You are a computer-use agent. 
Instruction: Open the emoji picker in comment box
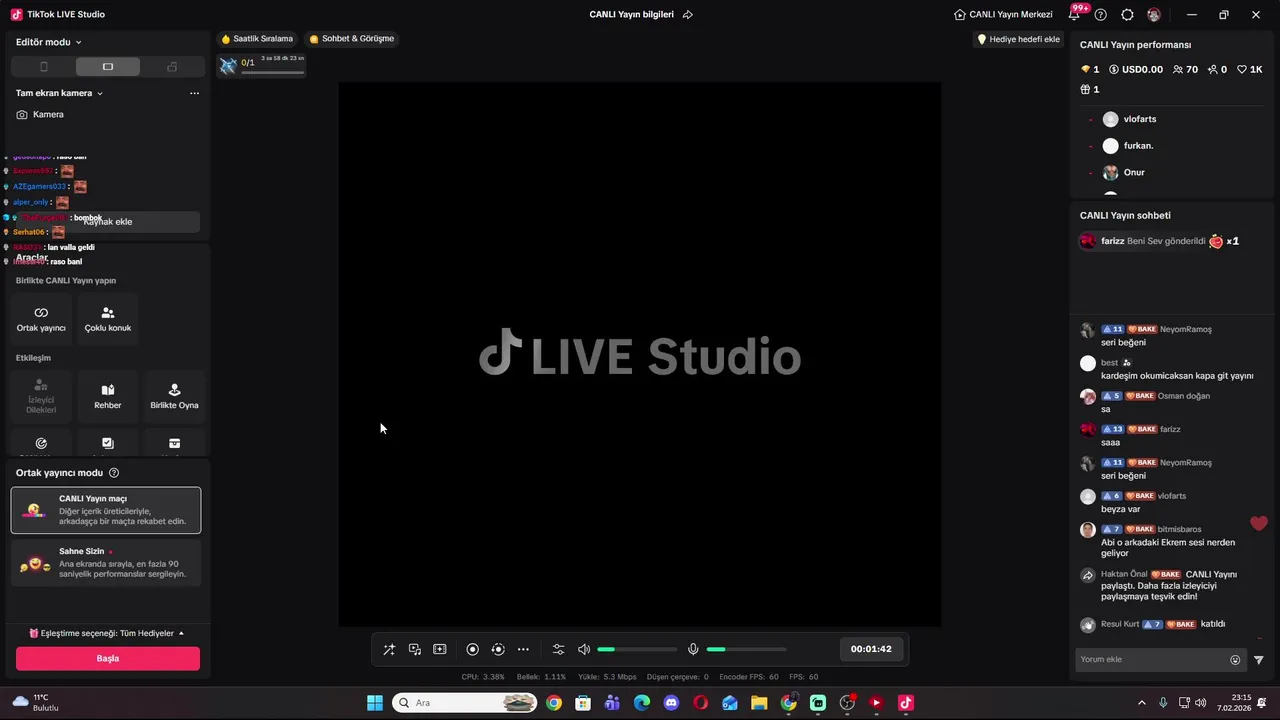(1235, 659)
